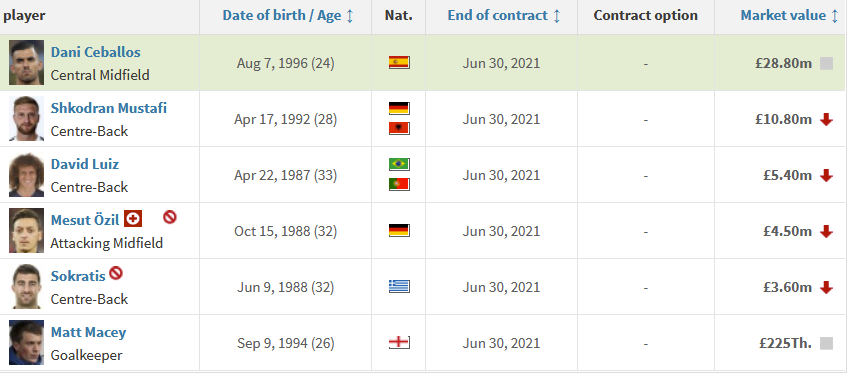The height and width of the screenshot is (373, 847).
Task: Sort players by Market value header
Action: coord(789,16)
